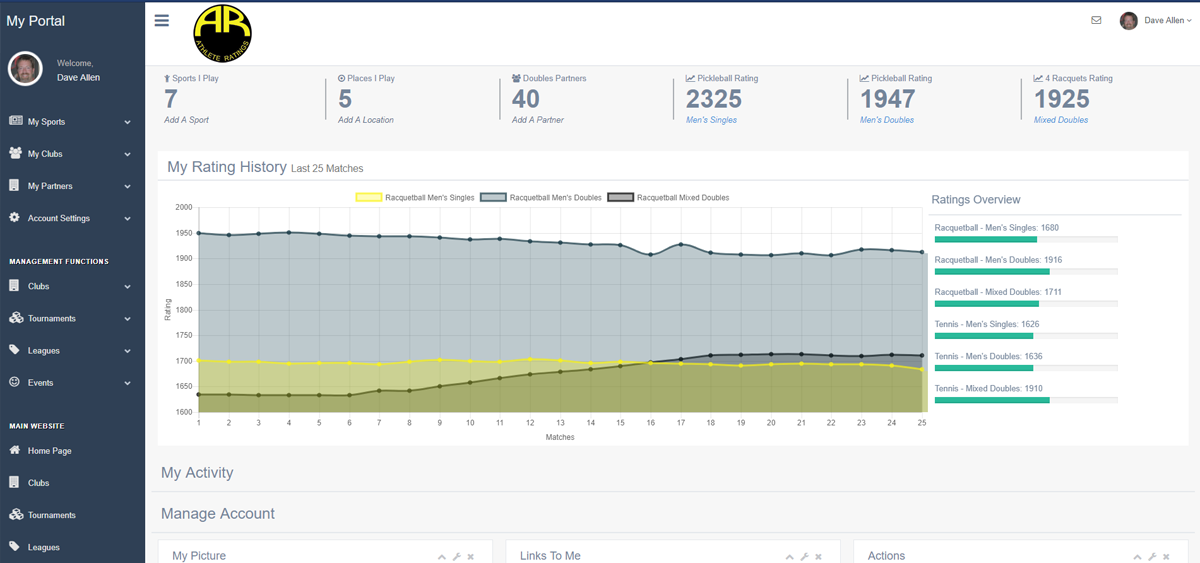Image resolution: width=1200 pixels, height=563 pixels.
Task: Open the Men's Singles pickleball rating link
Action: point(711,120)
